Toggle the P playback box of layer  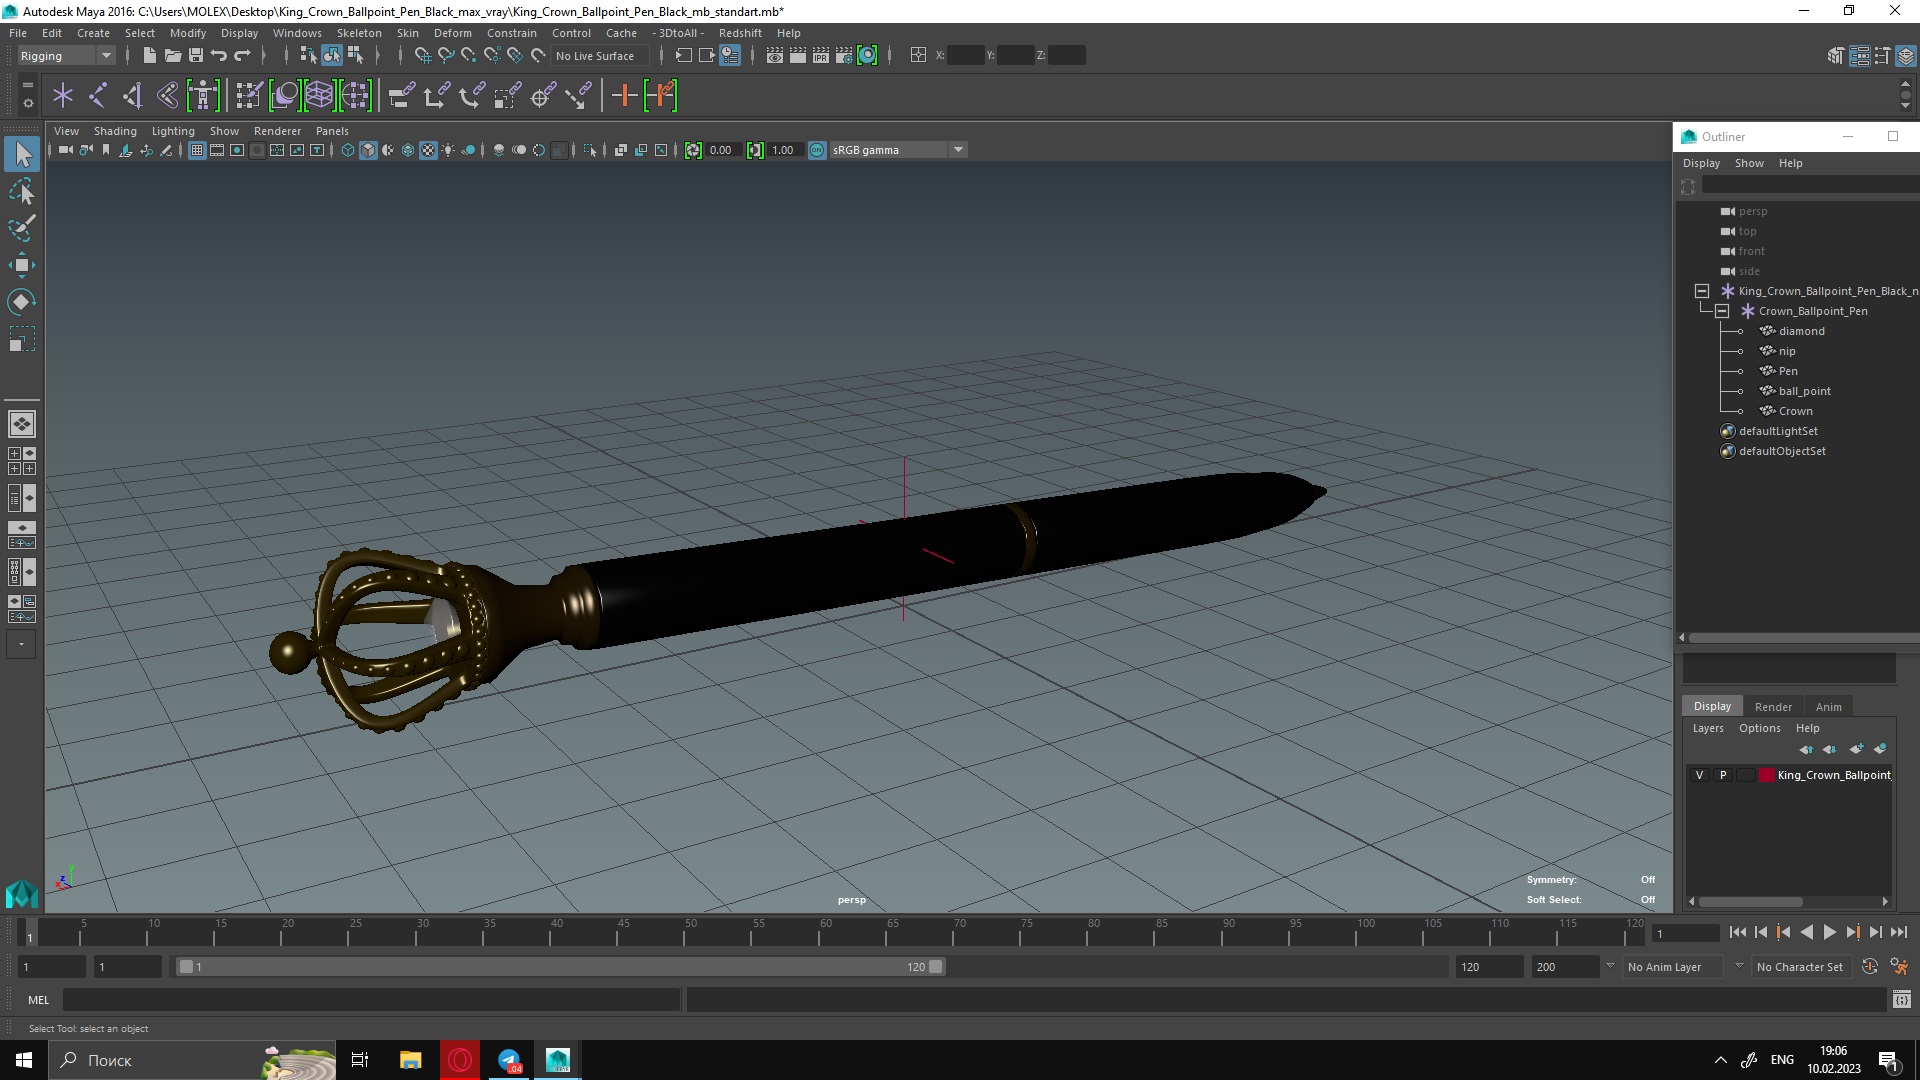tap(1722, 775)
